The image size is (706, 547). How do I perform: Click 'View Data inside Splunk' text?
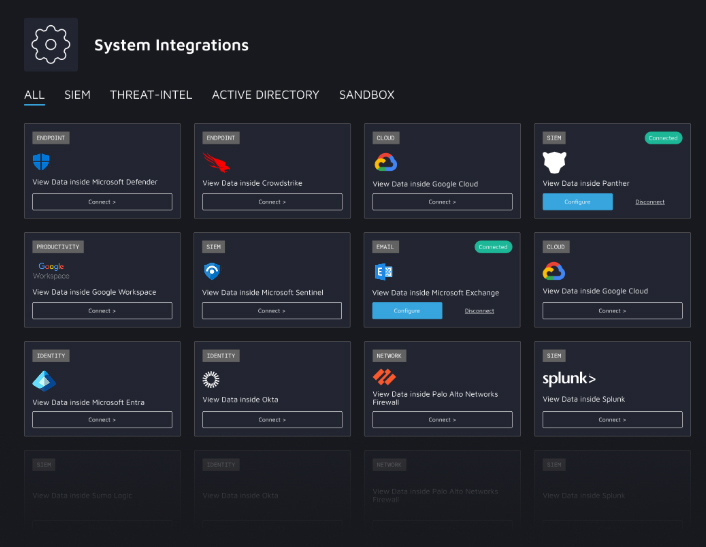[584, 399]
